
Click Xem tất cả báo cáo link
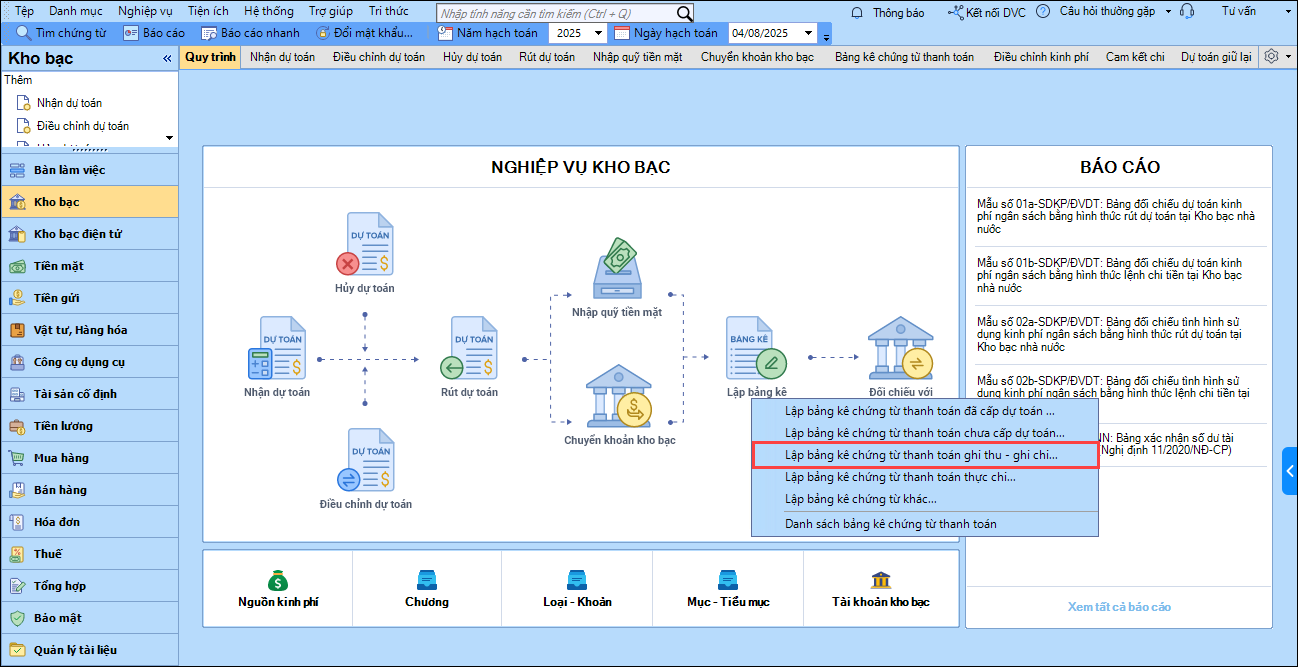point(1119,606)
